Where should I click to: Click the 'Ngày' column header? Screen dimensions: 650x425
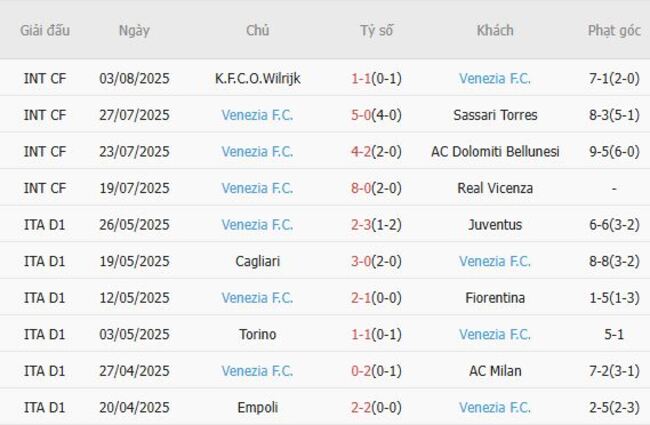[x=134, y=30]
